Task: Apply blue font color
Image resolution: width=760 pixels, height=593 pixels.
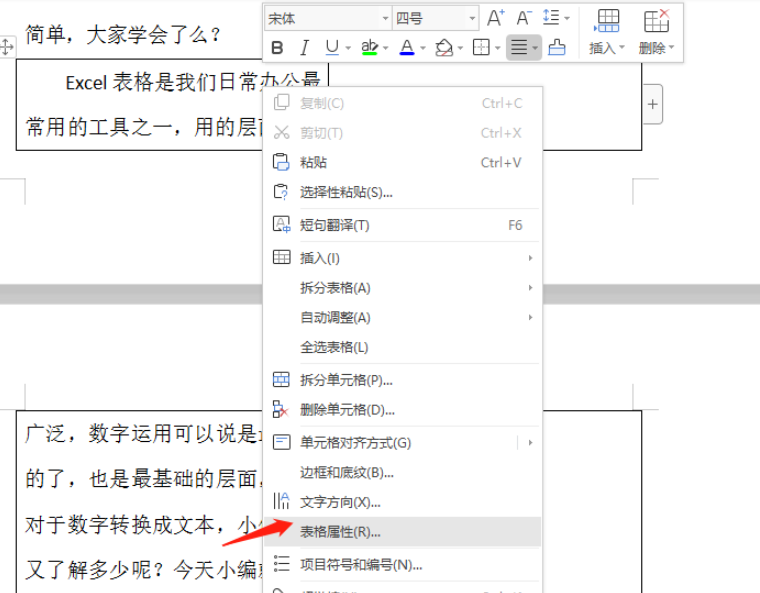Action: click(407, 47)
